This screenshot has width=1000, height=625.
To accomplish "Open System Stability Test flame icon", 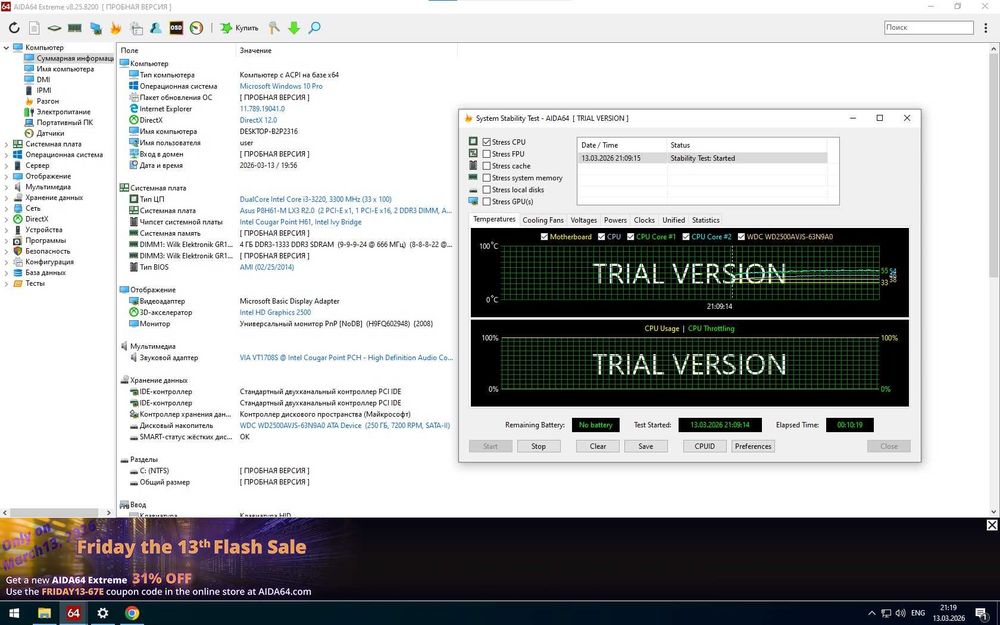I will 115,28.
